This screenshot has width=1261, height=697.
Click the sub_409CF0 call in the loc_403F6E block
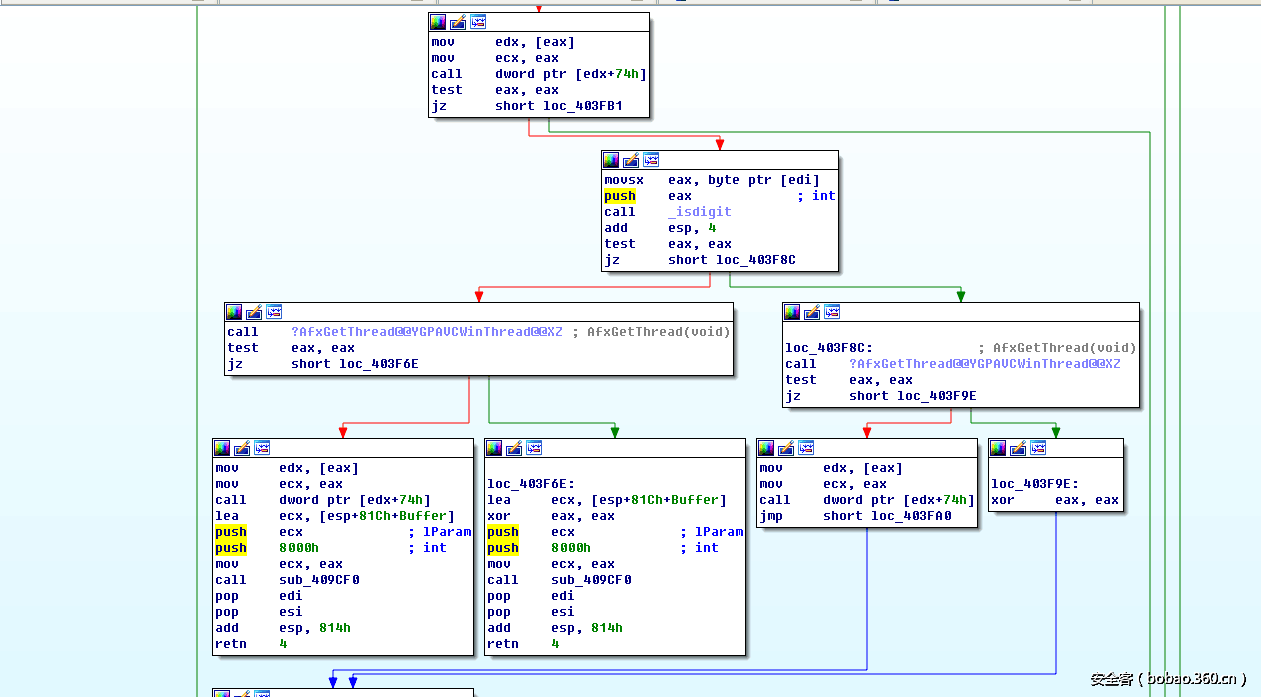(591, 580)
